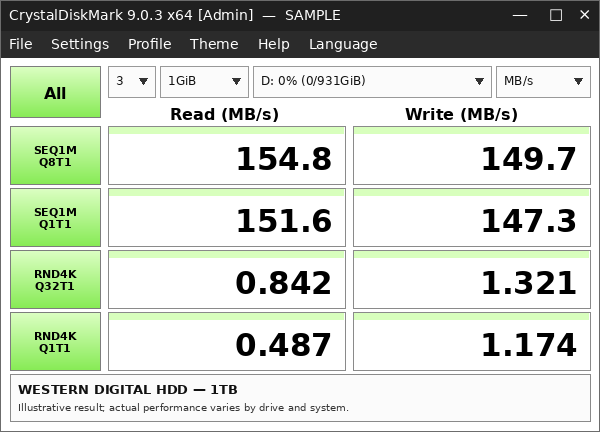
Task: Start the SEQ1M Q8T1 test
Action: click(55, 156)
